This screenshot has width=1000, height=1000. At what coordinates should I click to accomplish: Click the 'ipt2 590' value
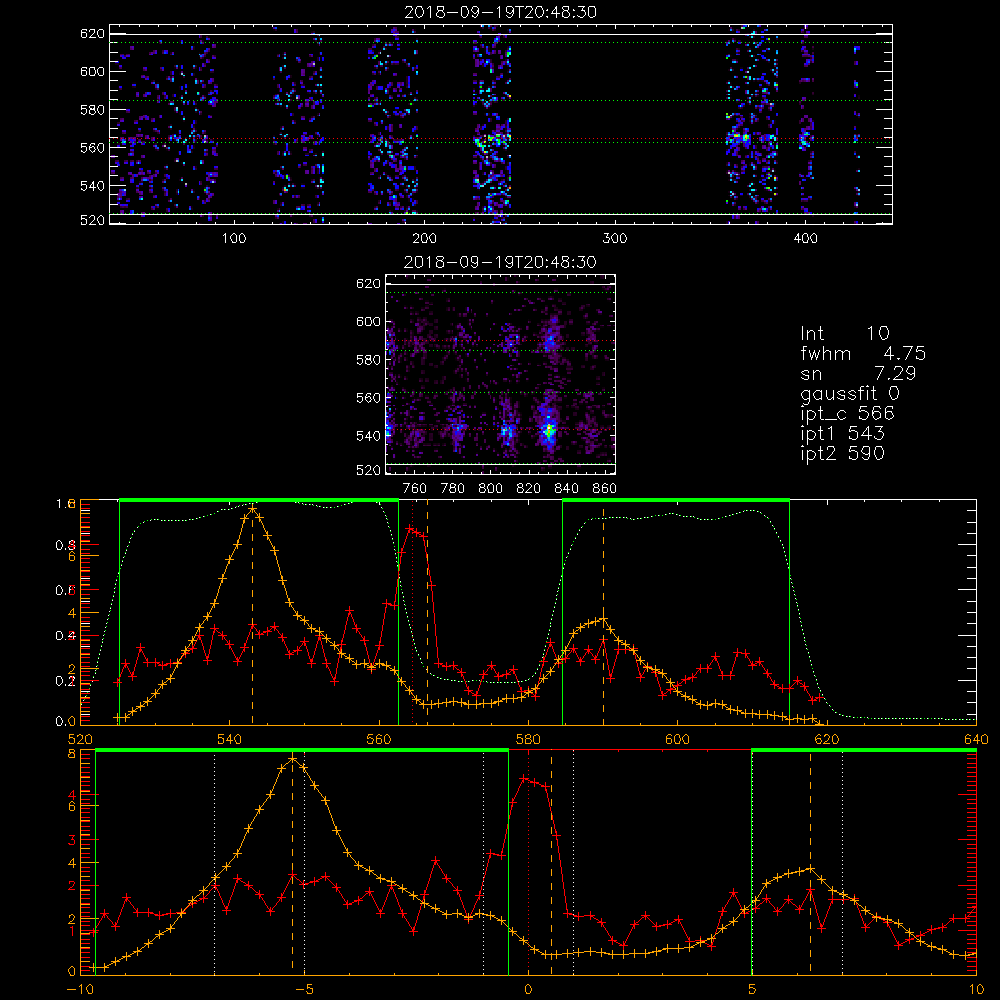click(842, 453)
